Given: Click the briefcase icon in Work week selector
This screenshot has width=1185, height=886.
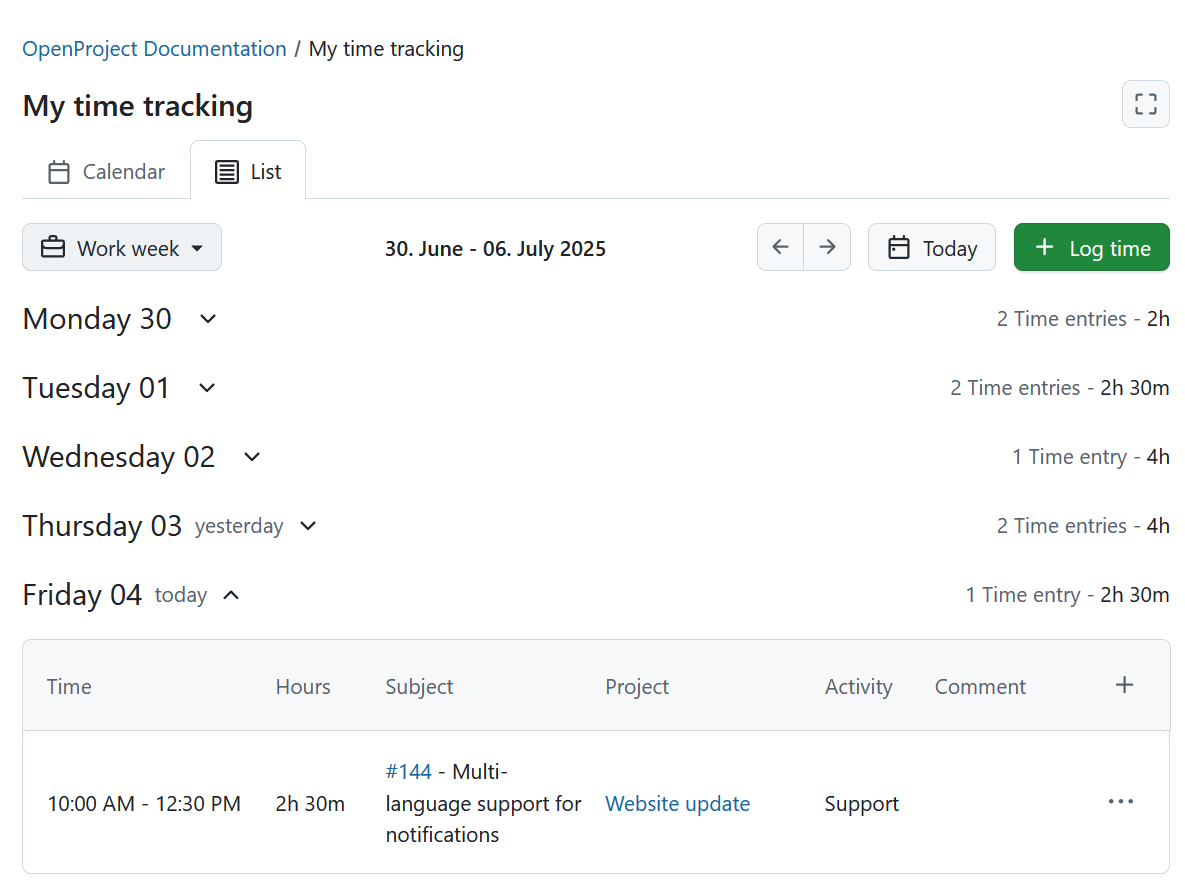Looking at the screenshot, I should pos(52,247).
